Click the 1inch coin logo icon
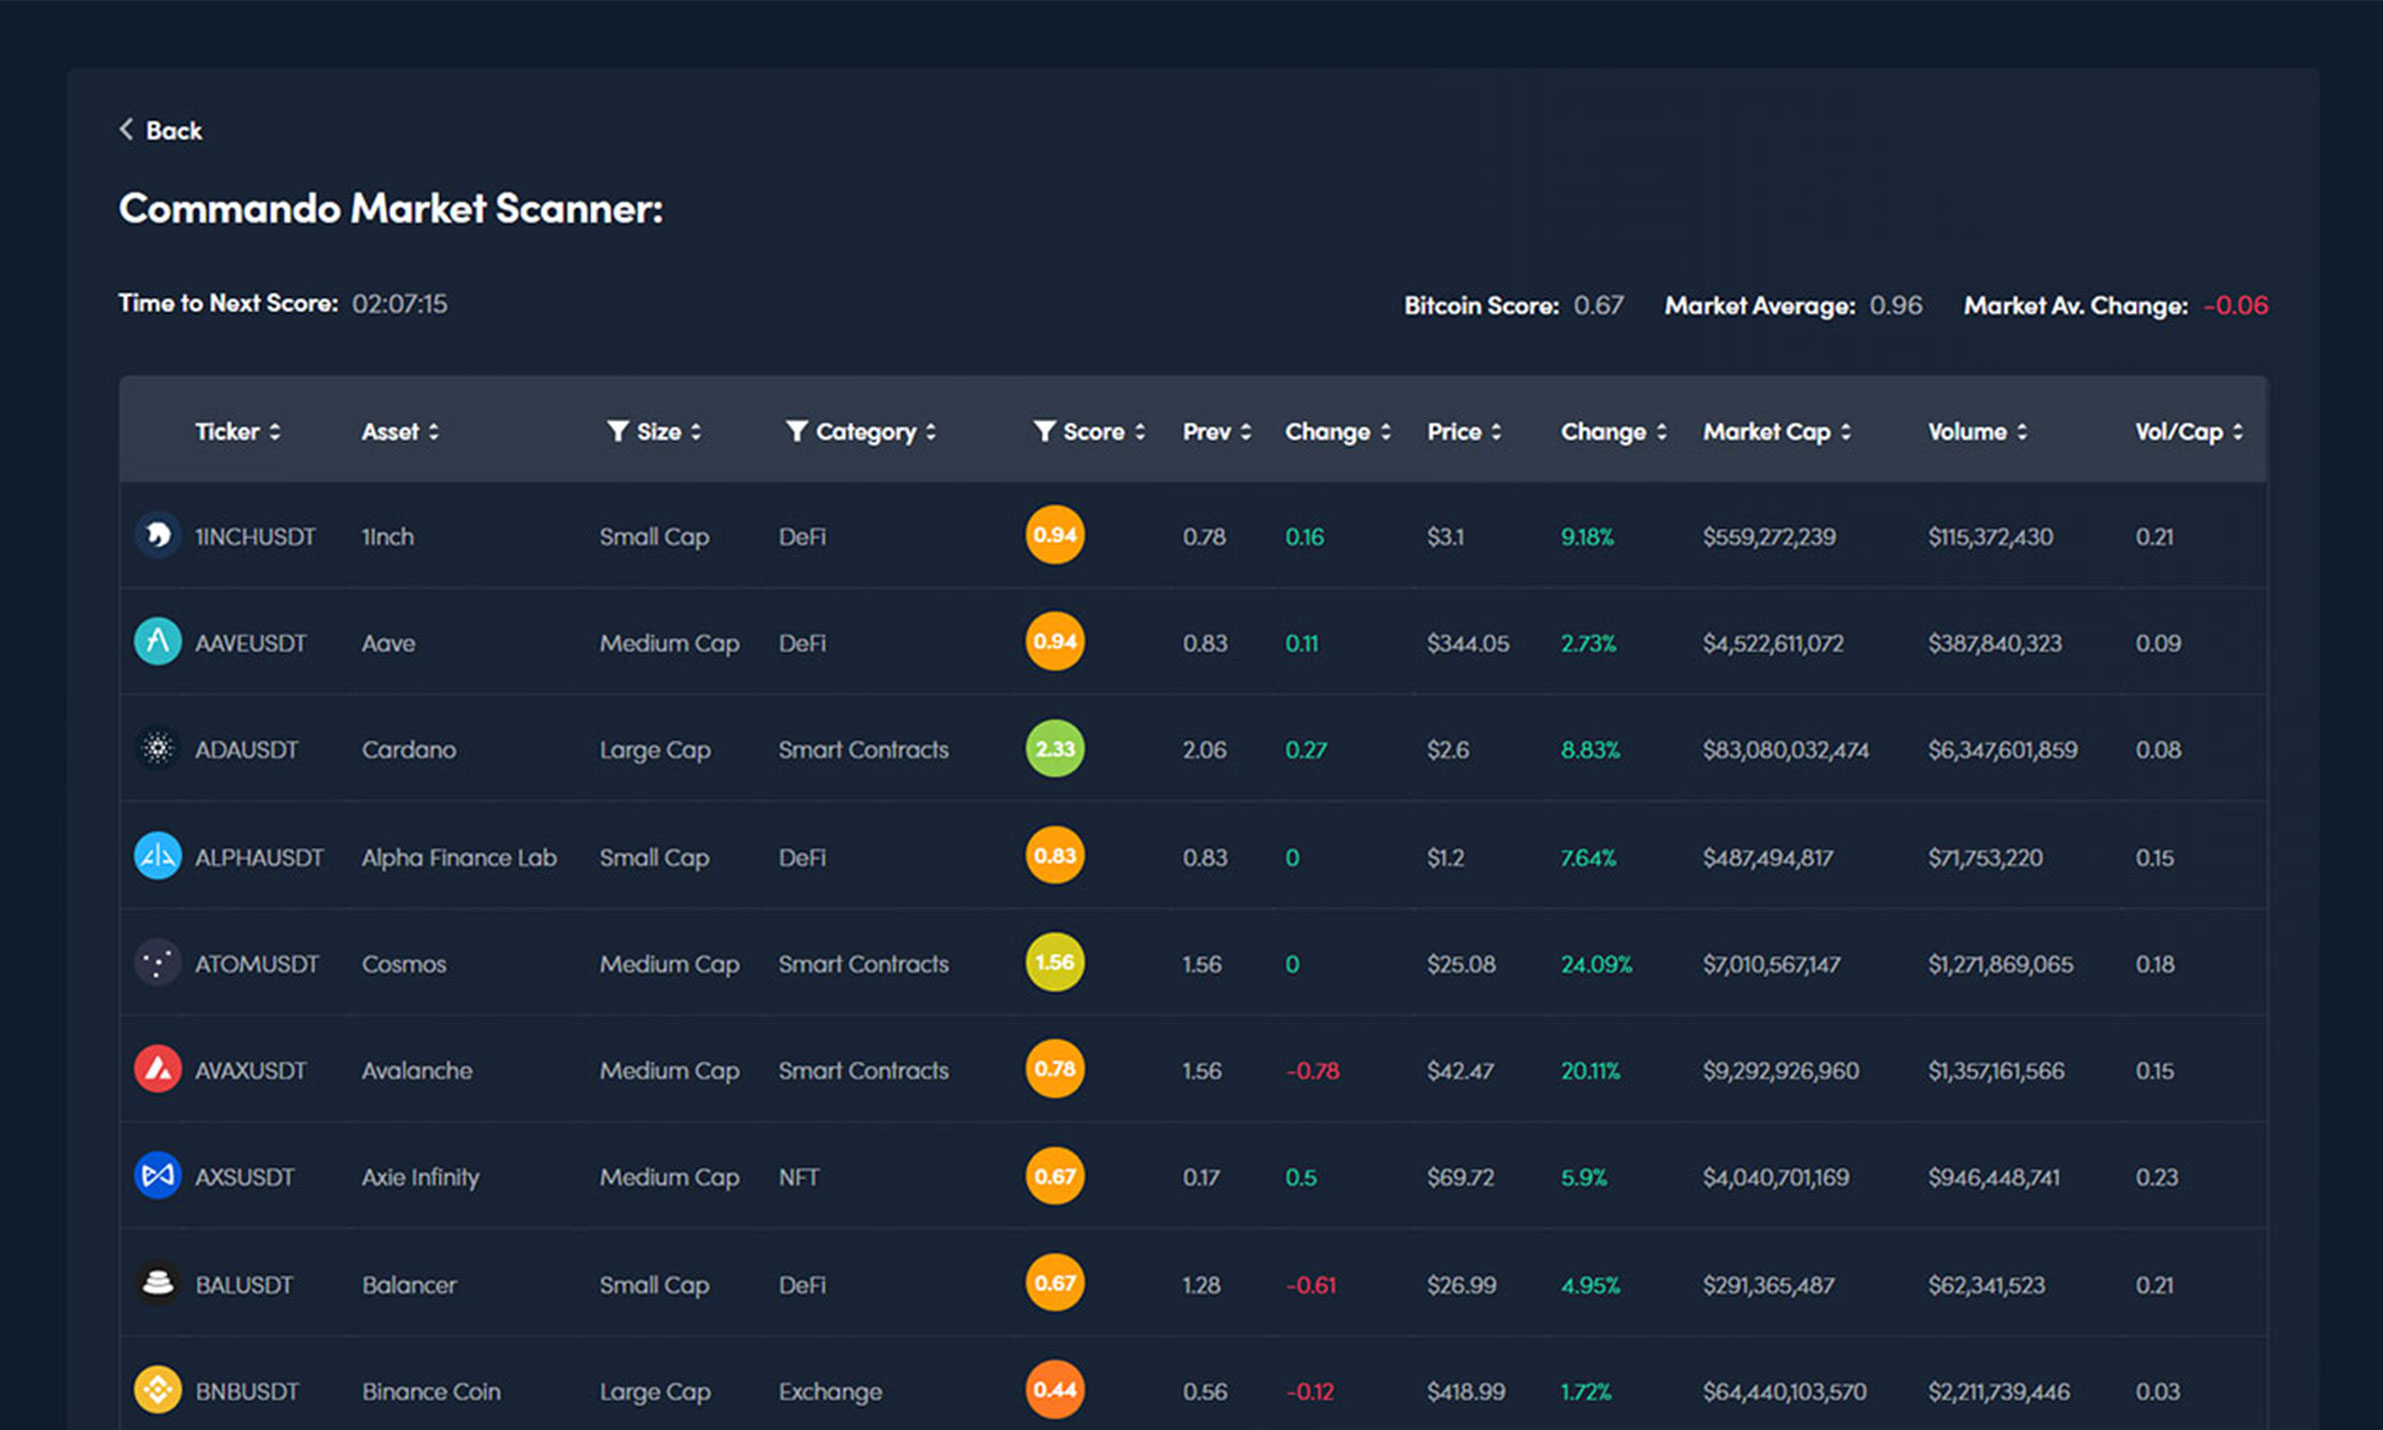Image resolution: width=2383 pixels, height=1430 pixels. tap(157, 535)
